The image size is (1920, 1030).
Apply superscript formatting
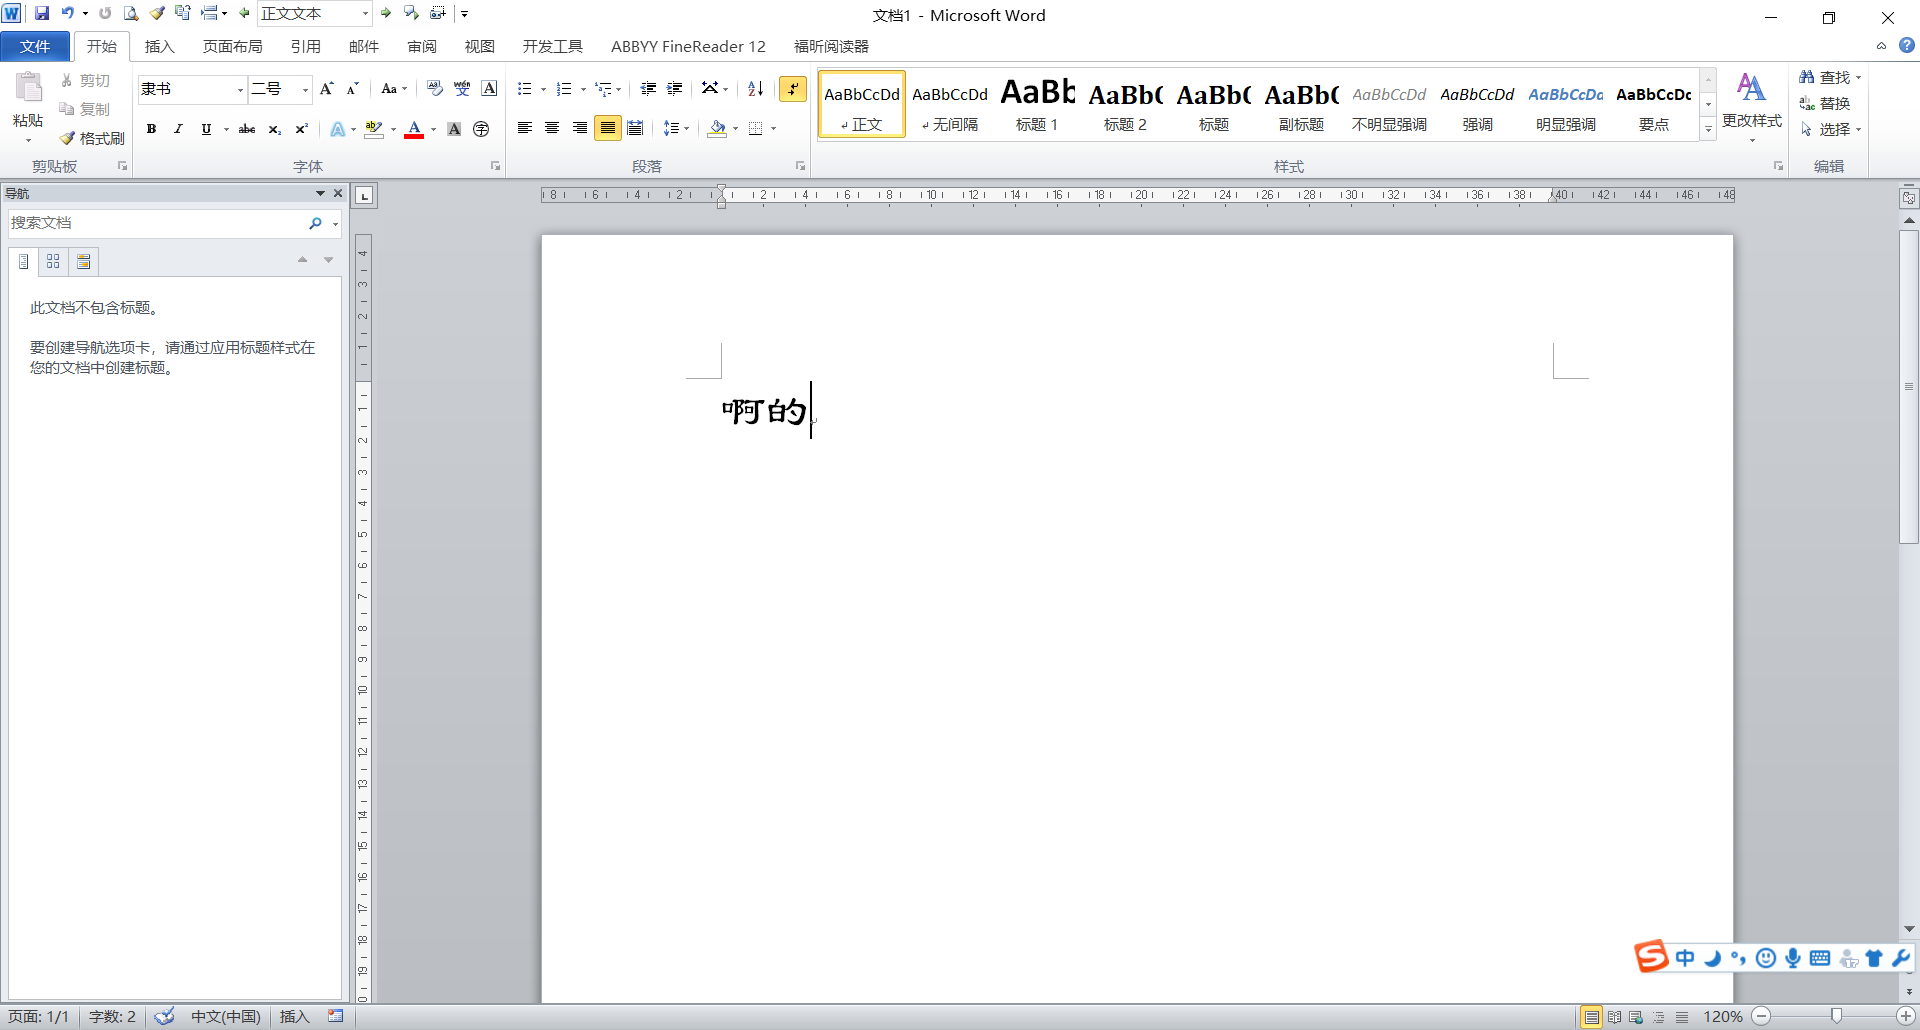301,129
